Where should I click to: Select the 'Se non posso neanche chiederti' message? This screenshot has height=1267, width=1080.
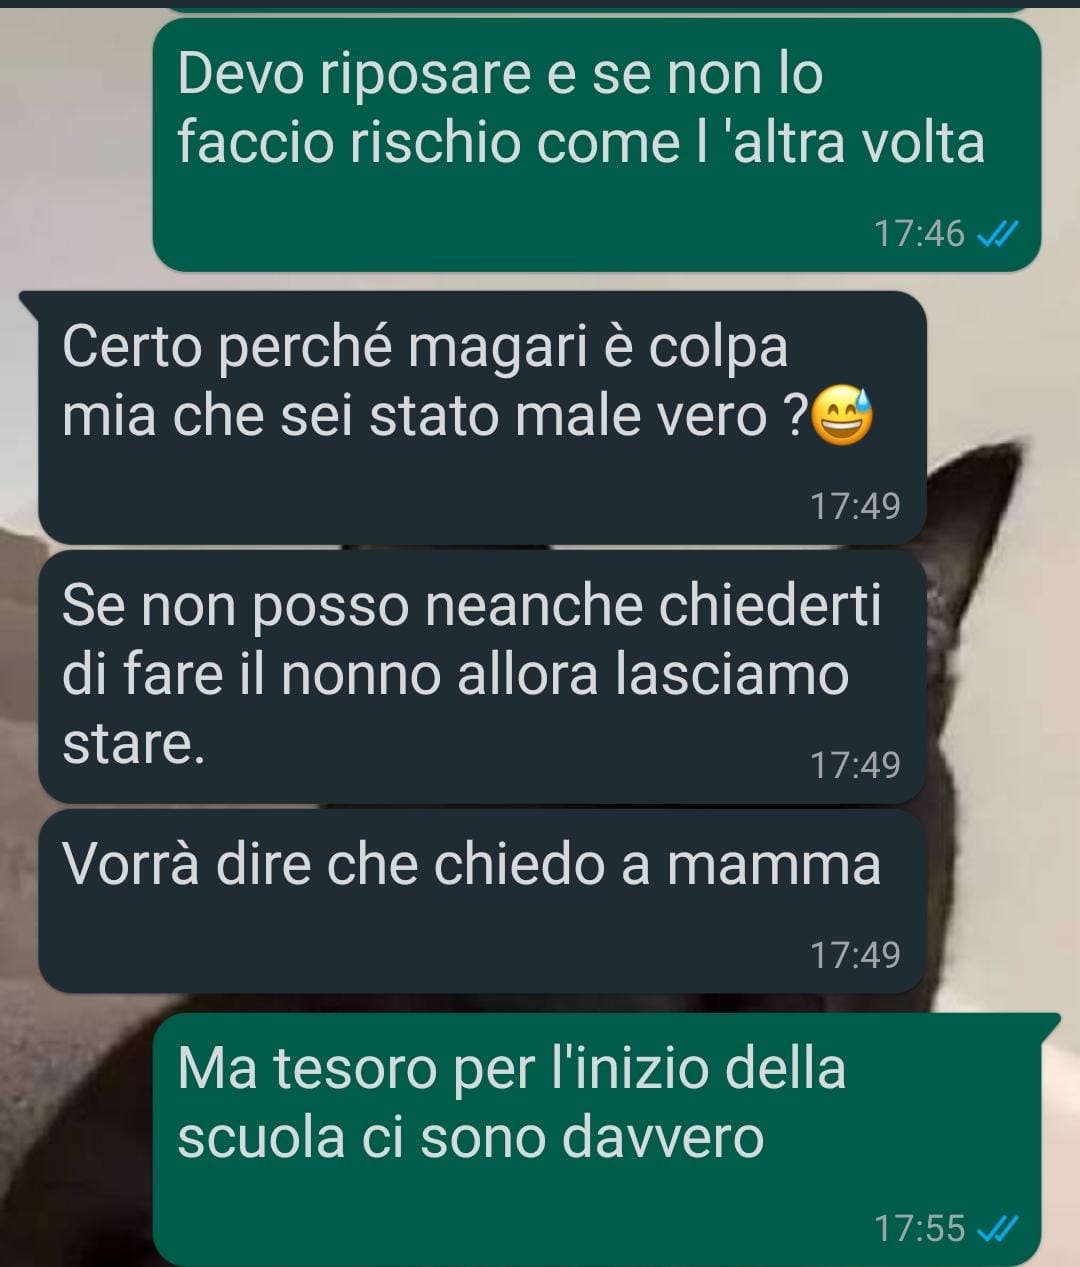[x=482, y=677]
